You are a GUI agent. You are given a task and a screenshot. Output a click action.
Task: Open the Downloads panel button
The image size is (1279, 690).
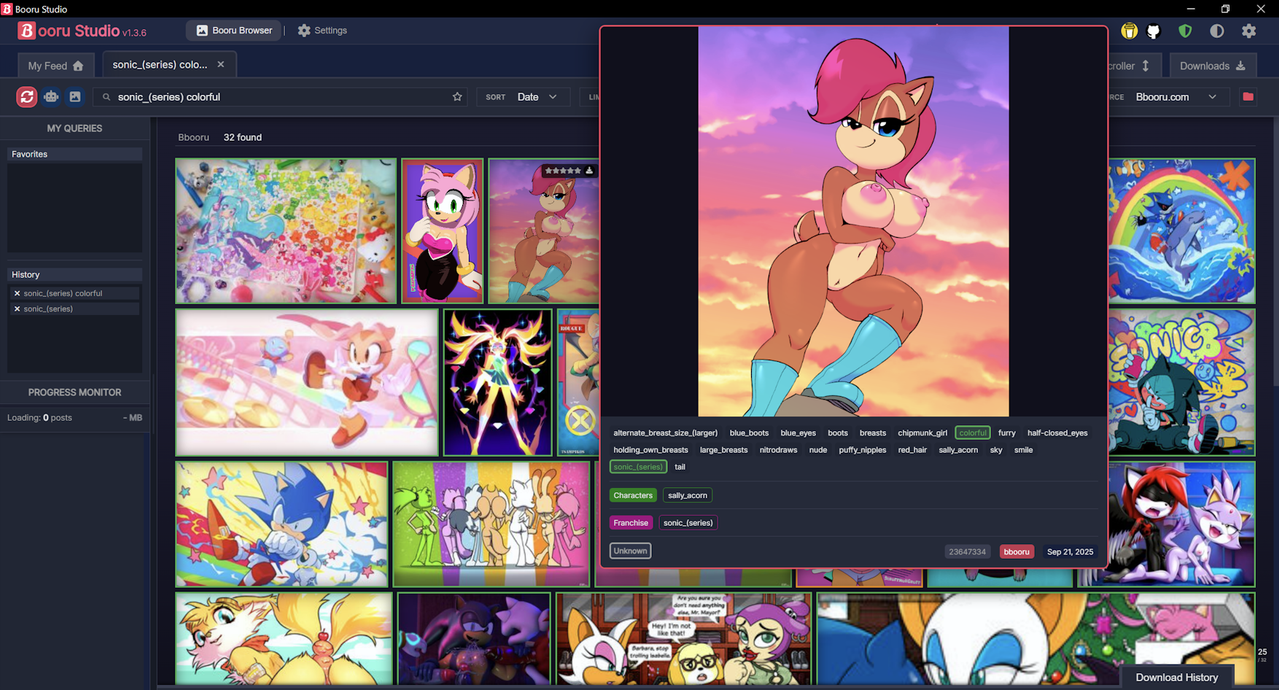pos(1212,66)
